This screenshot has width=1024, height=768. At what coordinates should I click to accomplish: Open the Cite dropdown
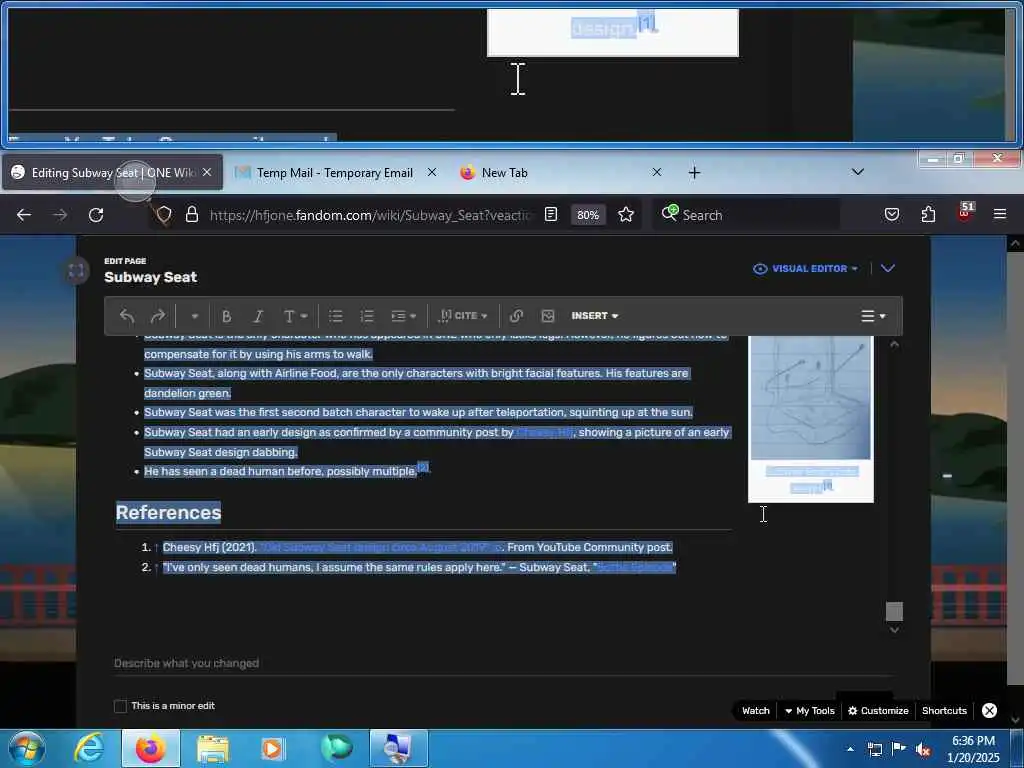click(463, 316)
